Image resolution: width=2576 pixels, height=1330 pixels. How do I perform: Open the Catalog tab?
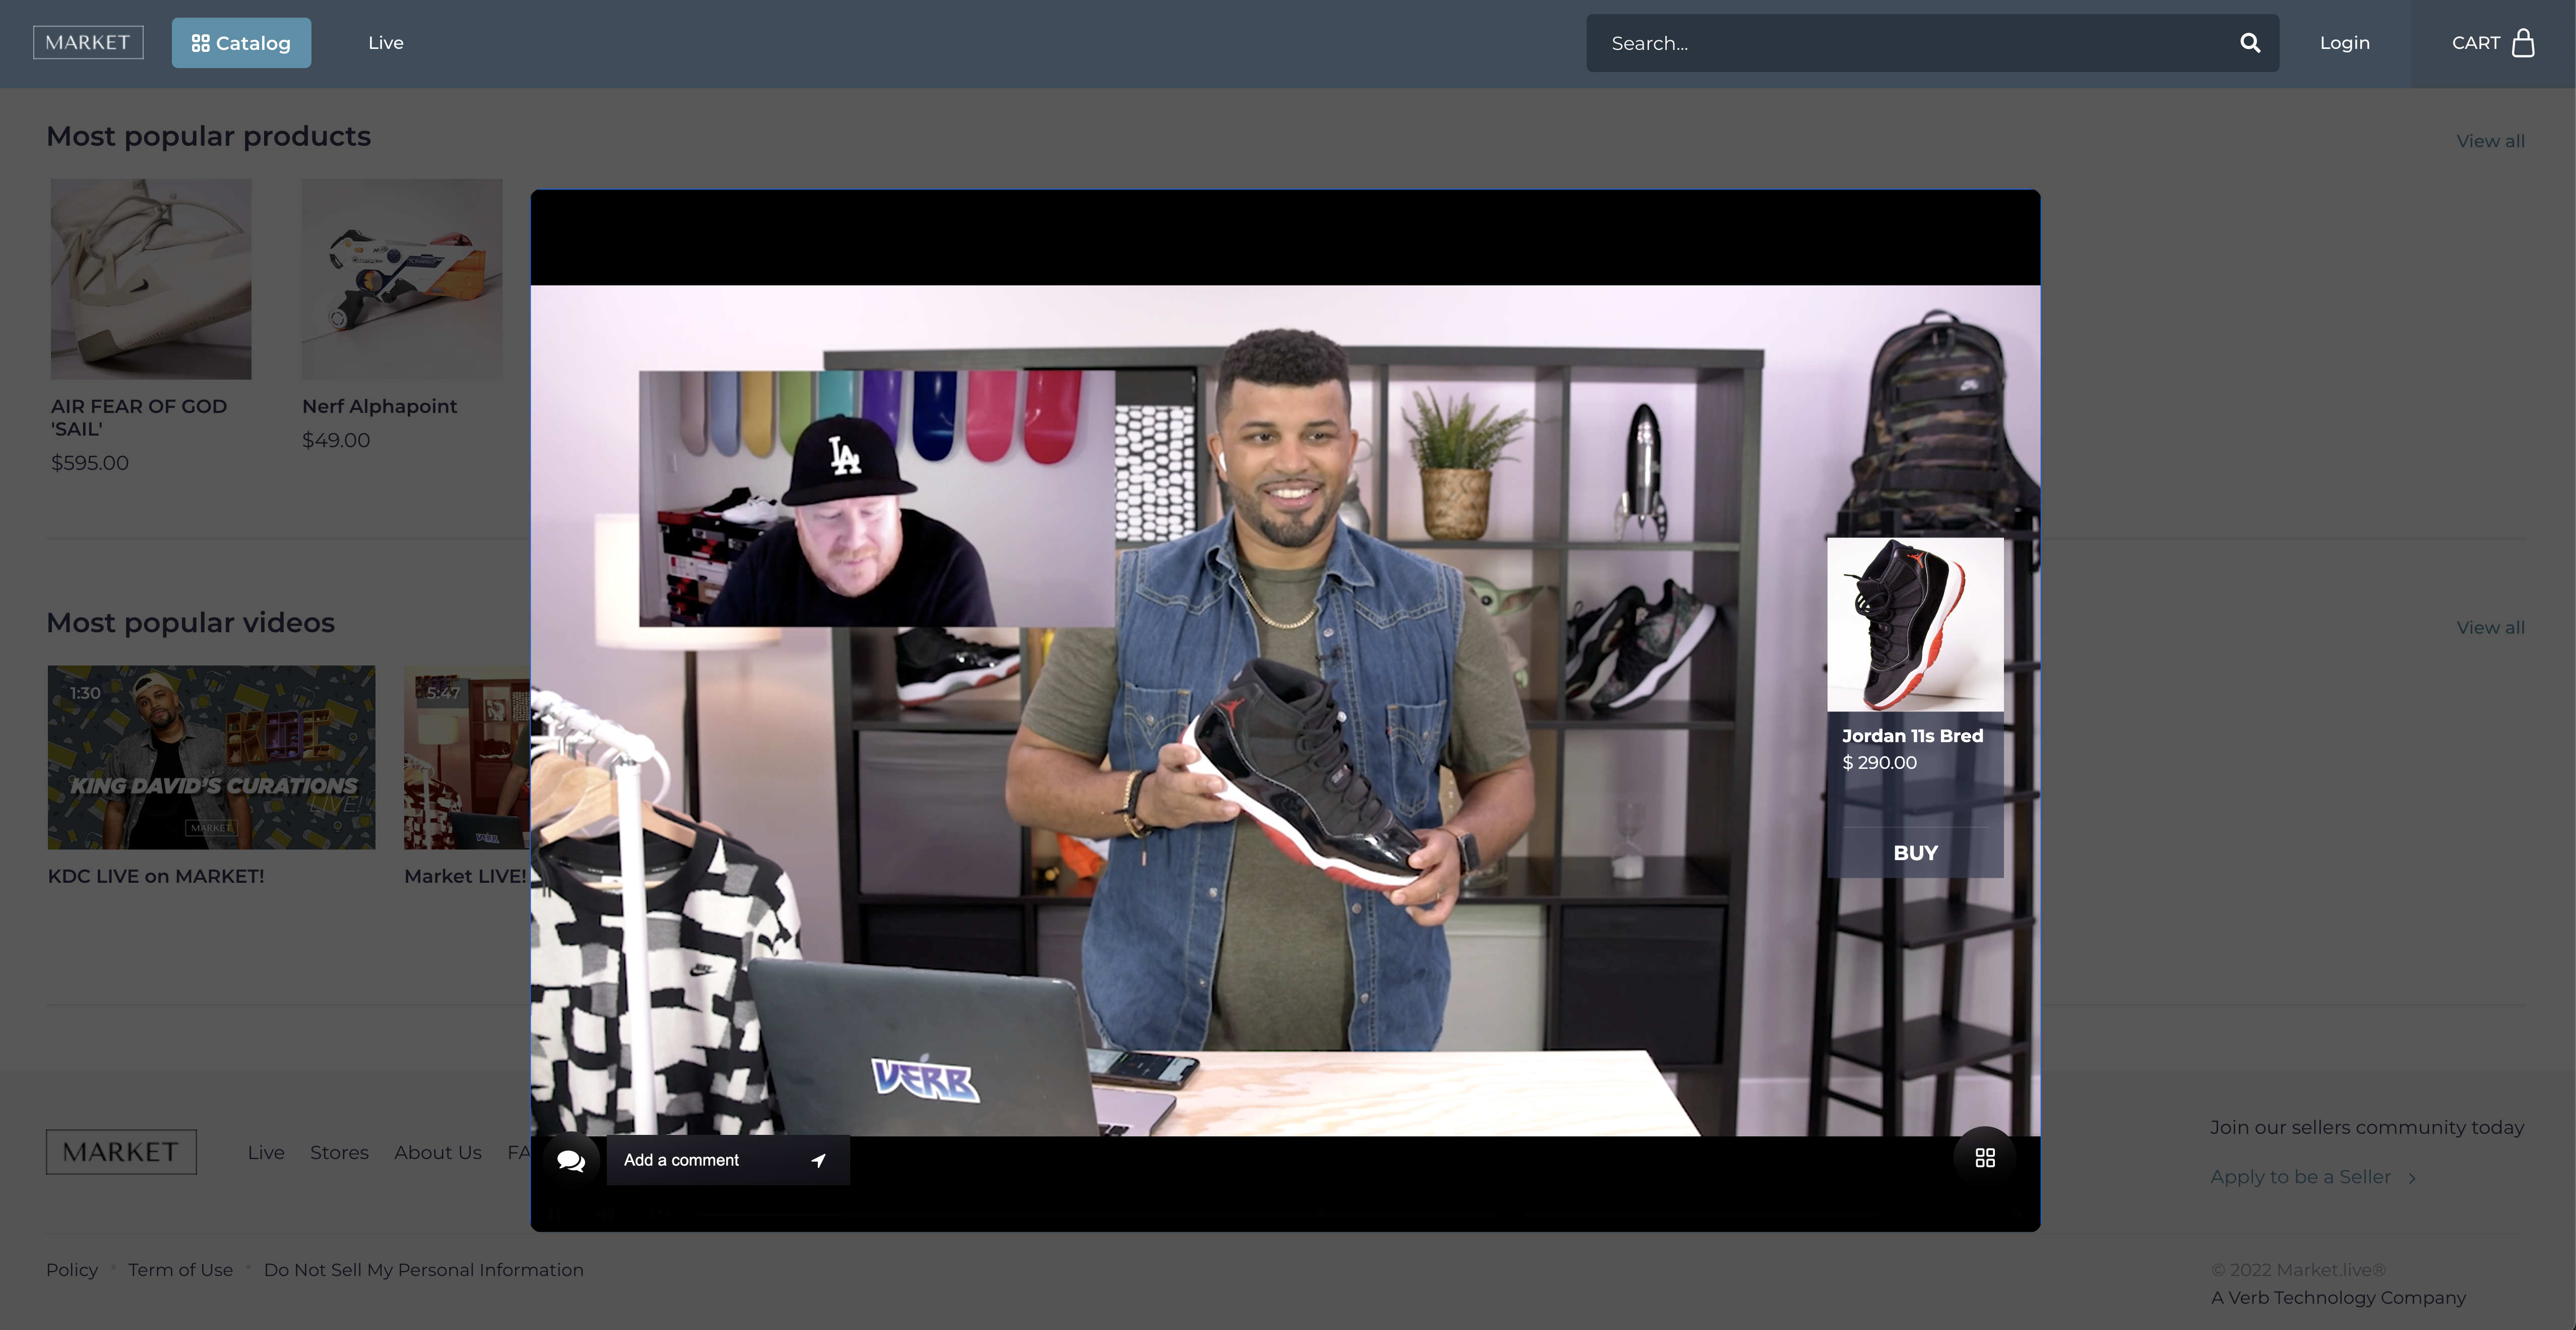click(241, 43)
